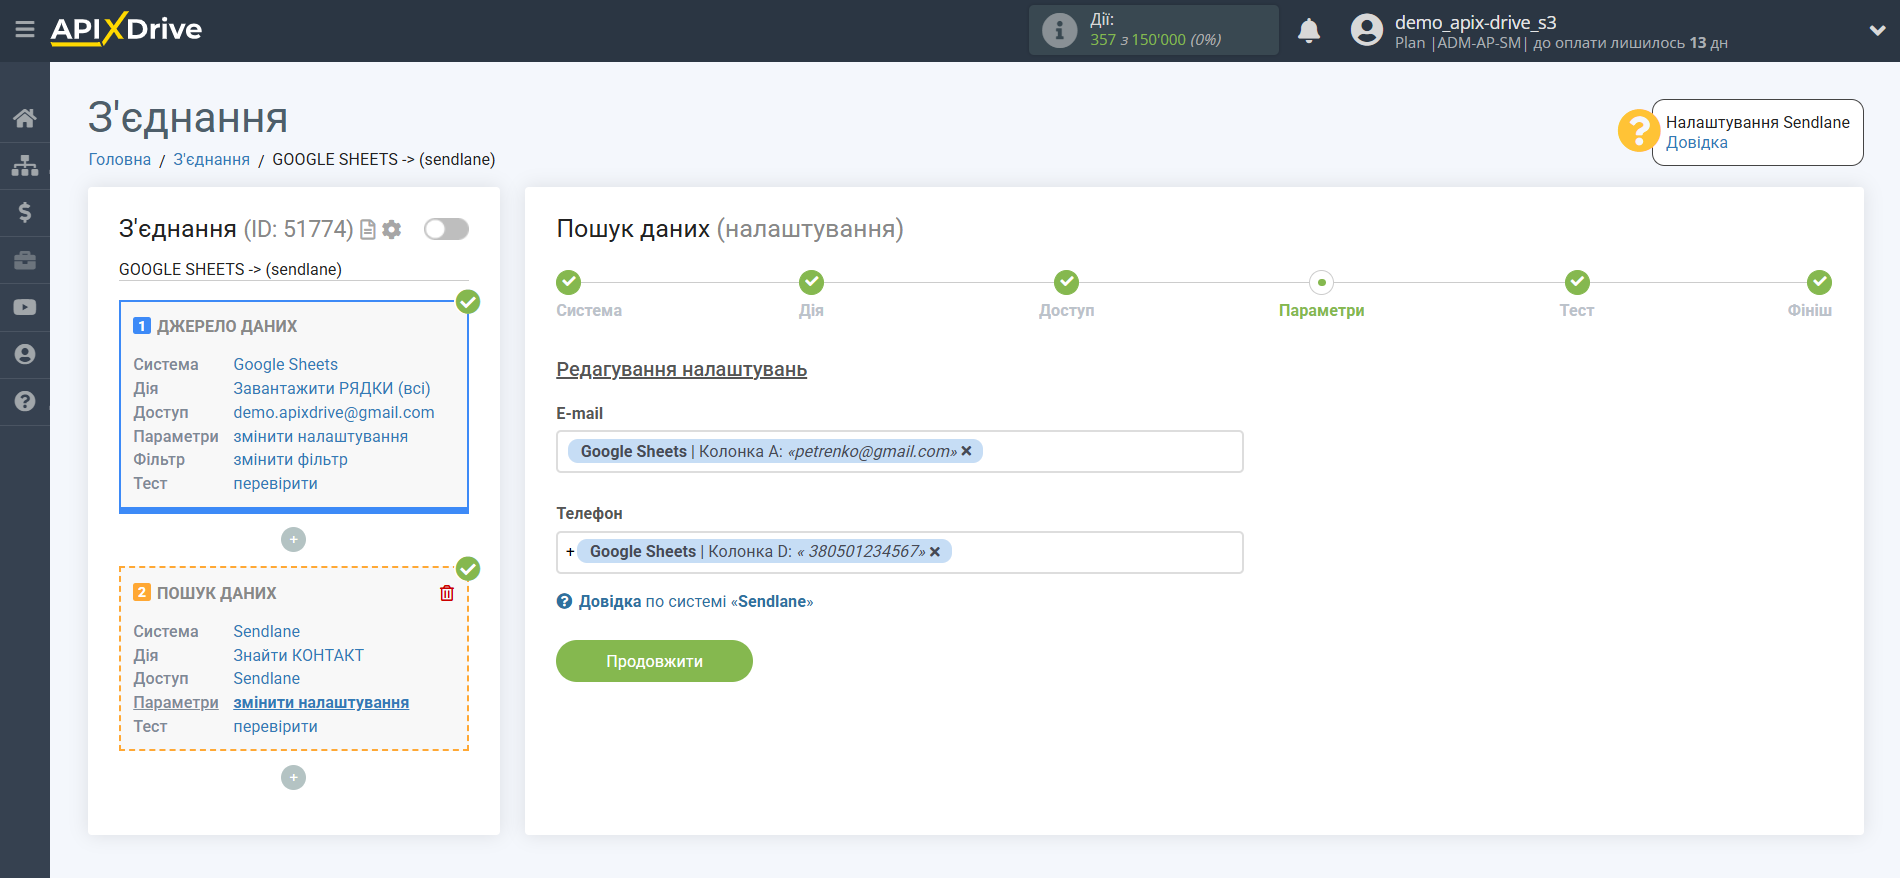Open the notifications bell
Screen dimensions: 1900x878
point(1309,31)
